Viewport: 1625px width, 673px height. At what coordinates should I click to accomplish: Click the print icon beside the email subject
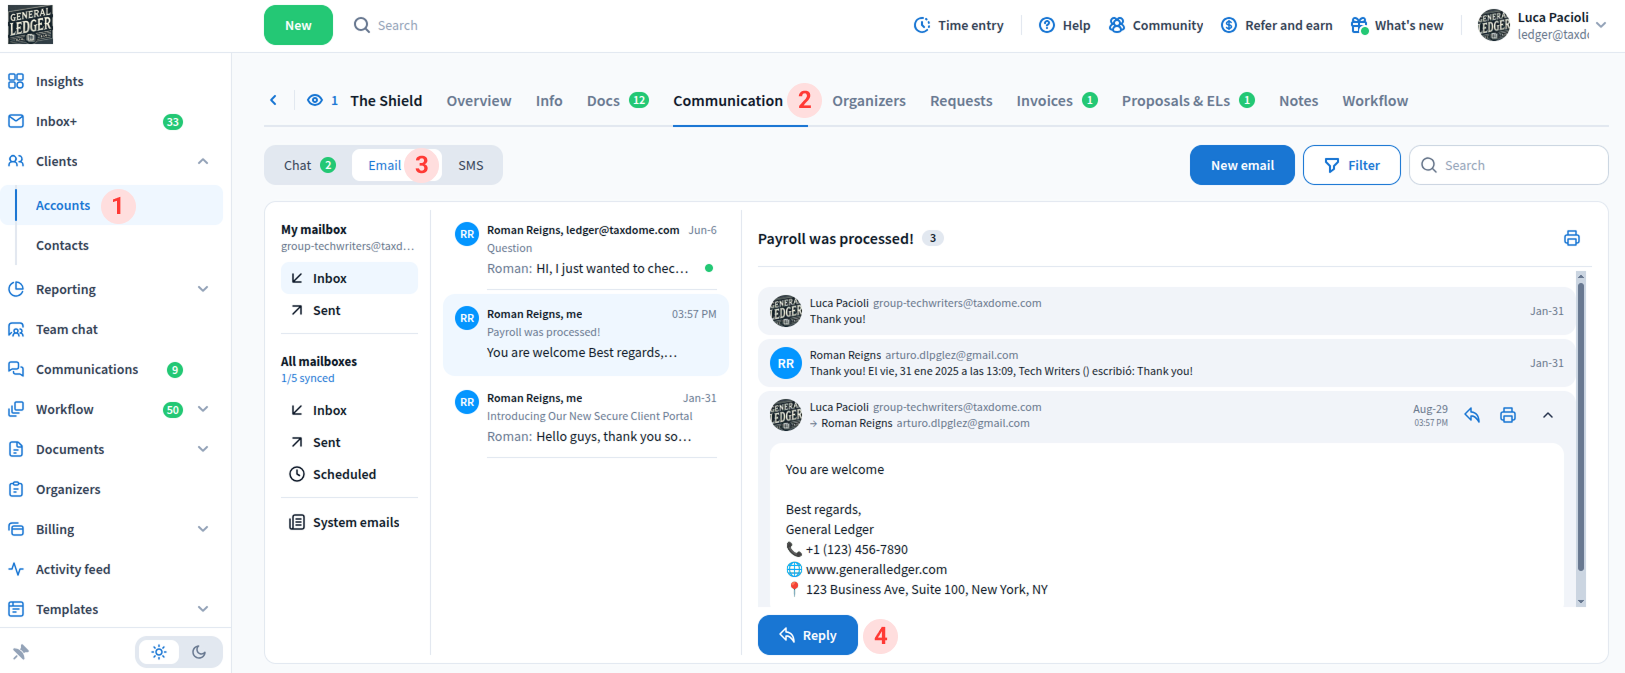[1571, 238]
